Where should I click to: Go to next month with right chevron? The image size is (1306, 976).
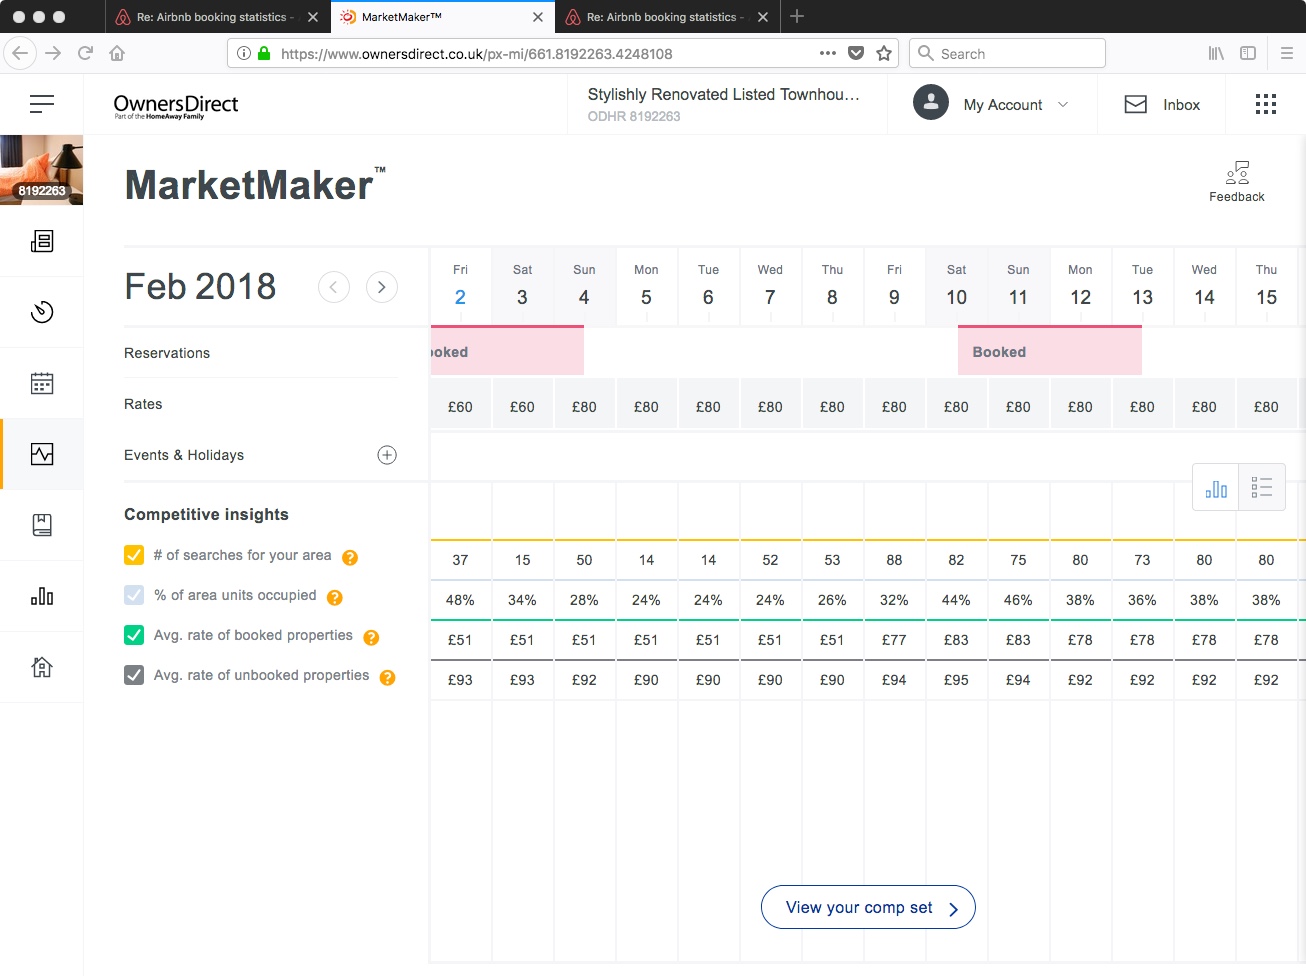tap(381, 287)
